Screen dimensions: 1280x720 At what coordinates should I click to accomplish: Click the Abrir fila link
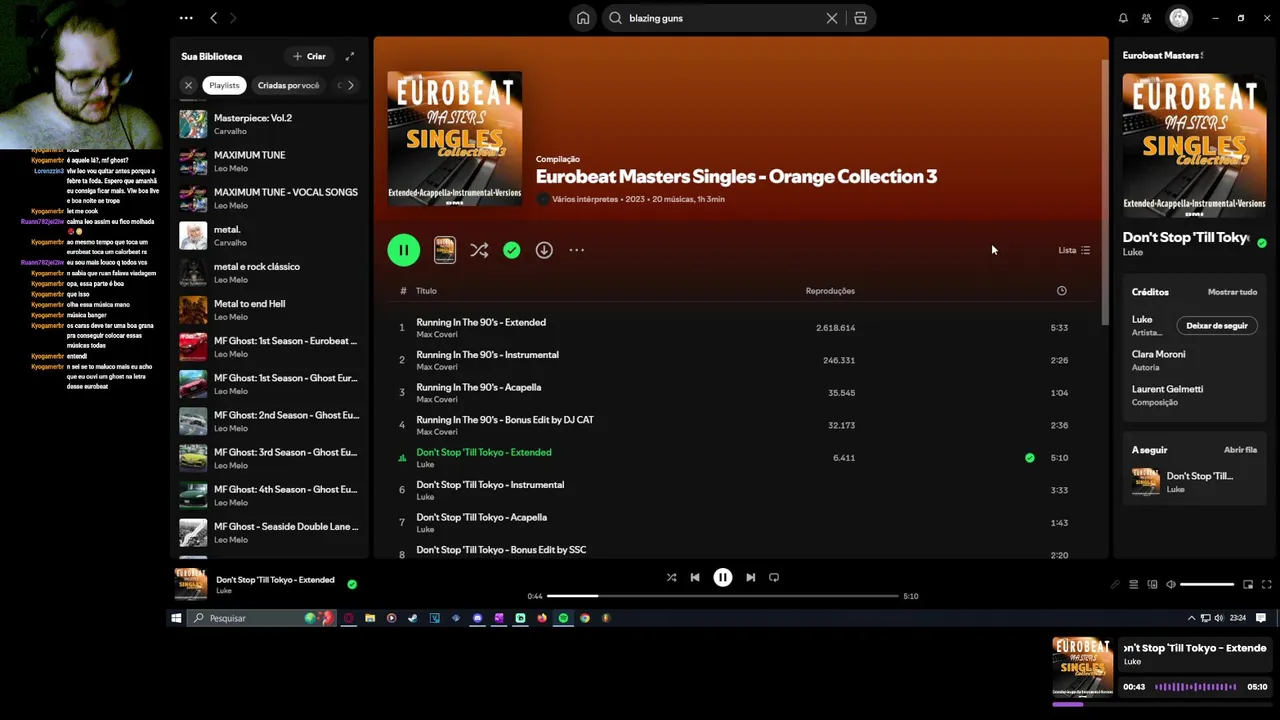(1240, 450)
